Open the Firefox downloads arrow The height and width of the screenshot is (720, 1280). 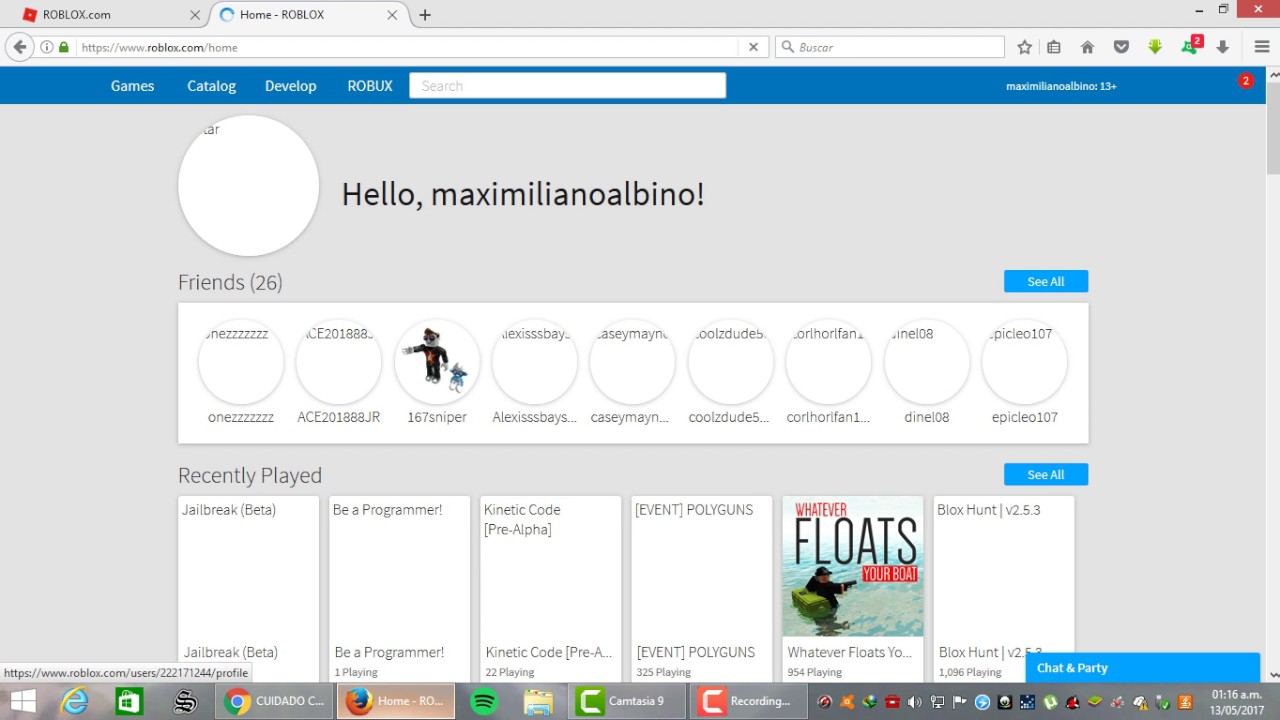pyautogui.click(x=1222, y=47)
